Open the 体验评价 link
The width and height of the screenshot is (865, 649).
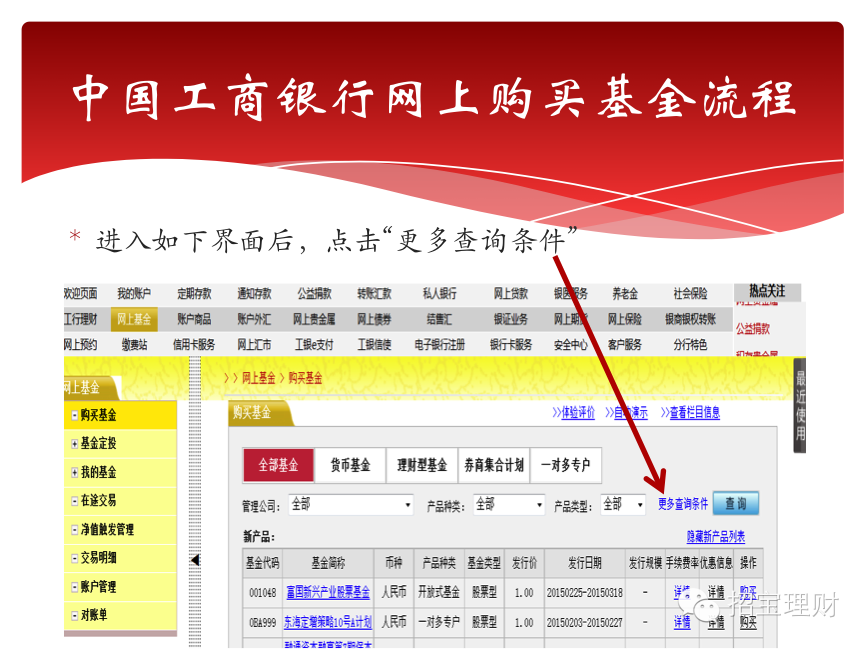(x=578, y=413)
